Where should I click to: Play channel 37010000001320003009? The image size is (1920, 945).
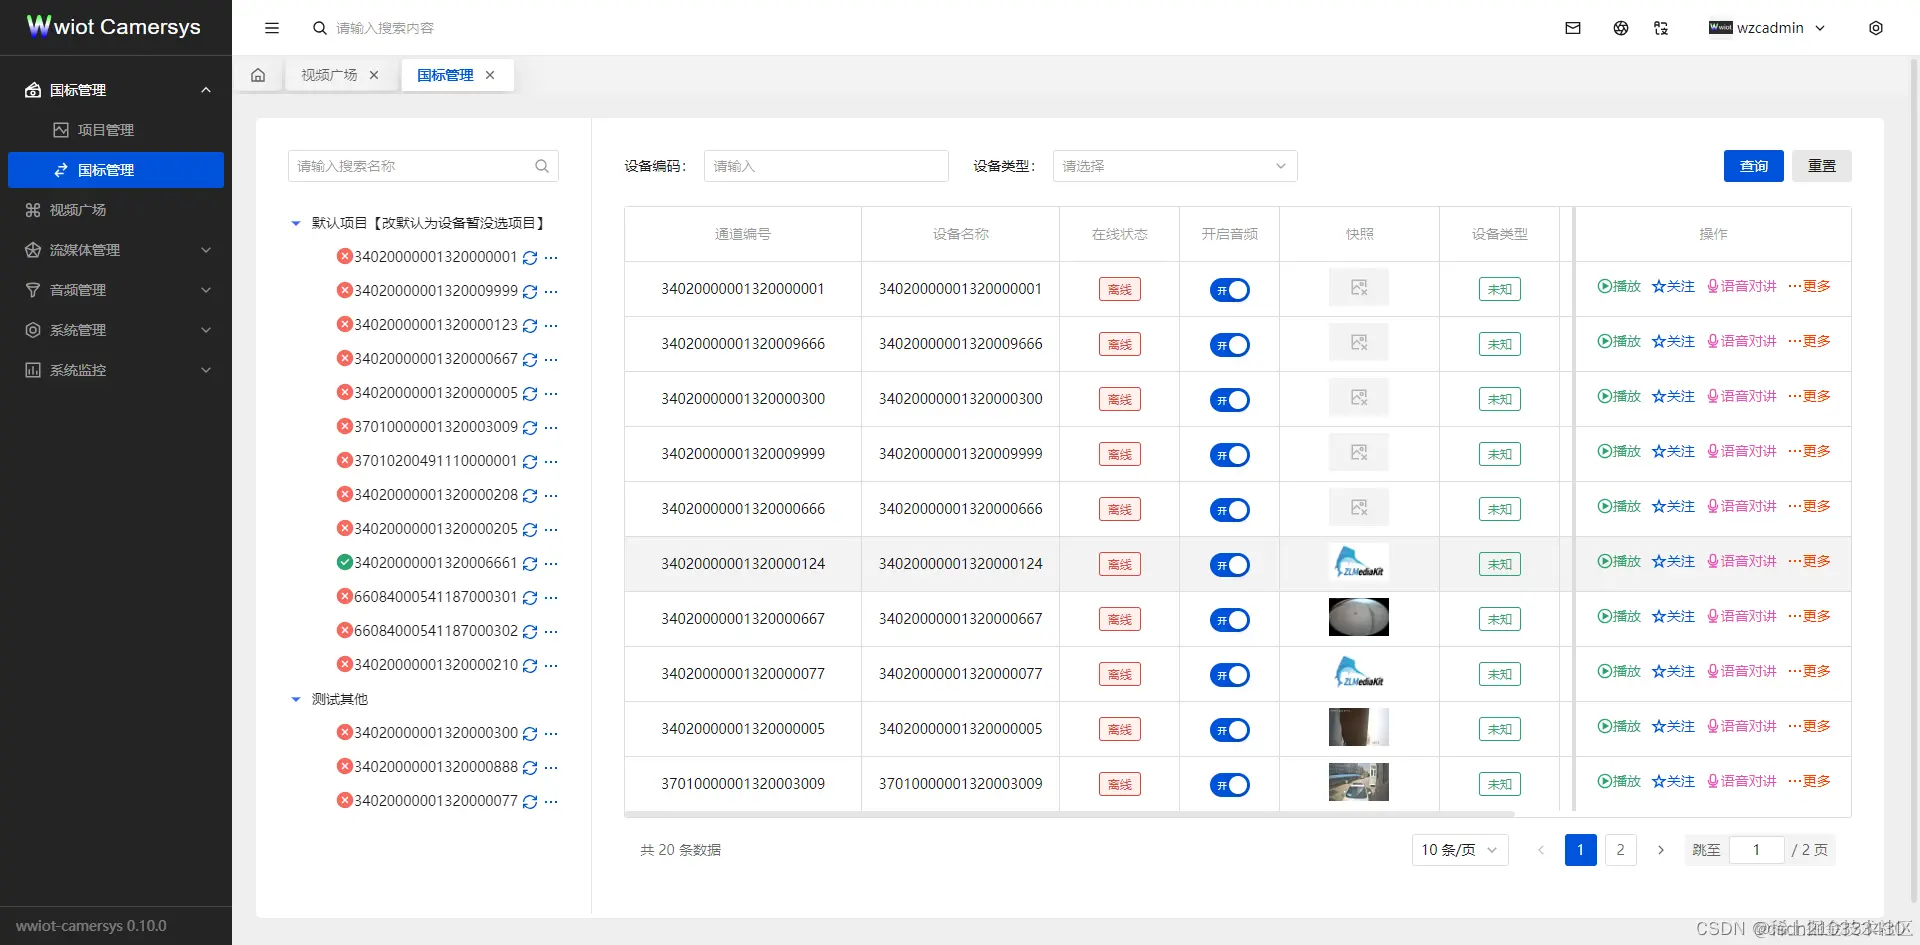pyautogui.click(x=1619, y=781)
